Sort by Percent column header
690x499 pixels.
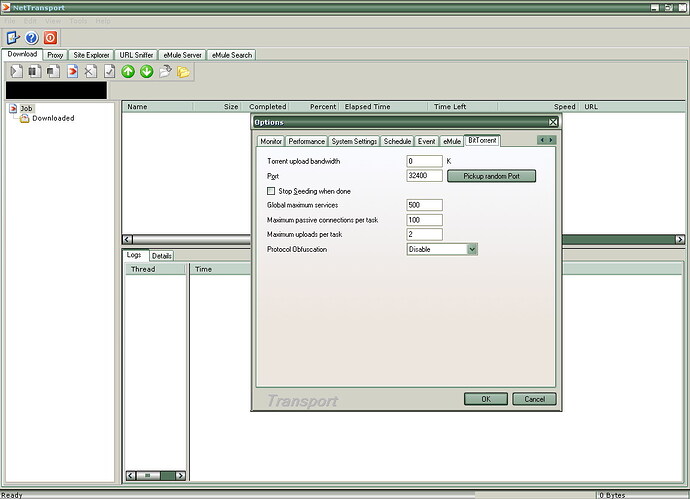coord(314,107)
